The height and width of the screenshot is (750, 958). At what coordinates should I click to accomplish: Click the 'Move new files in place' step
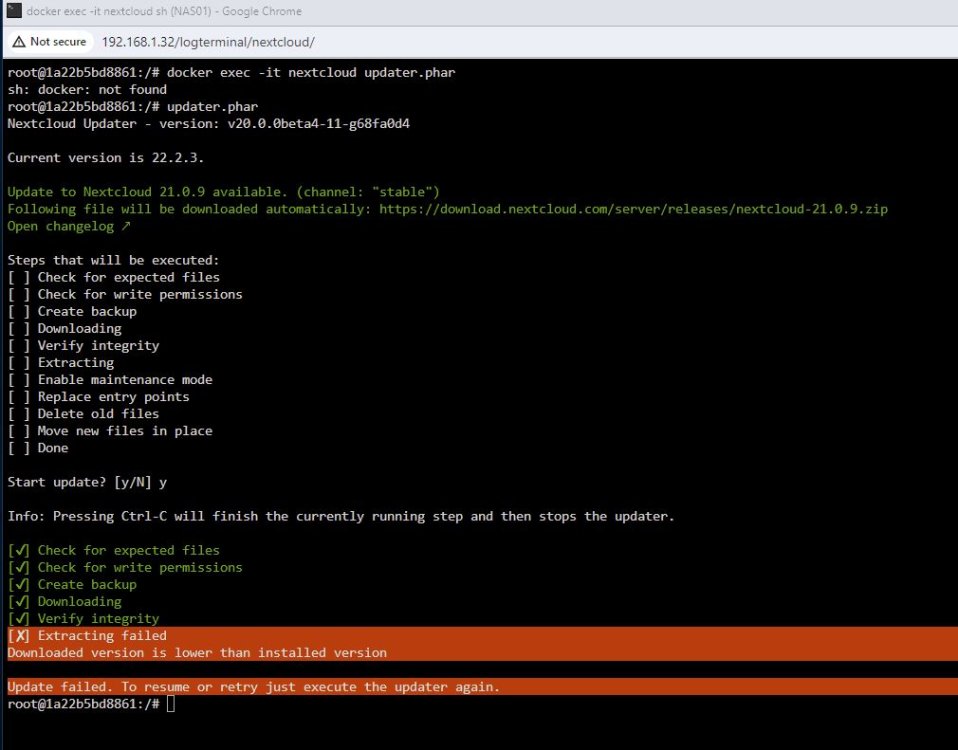tap(110, 431)
